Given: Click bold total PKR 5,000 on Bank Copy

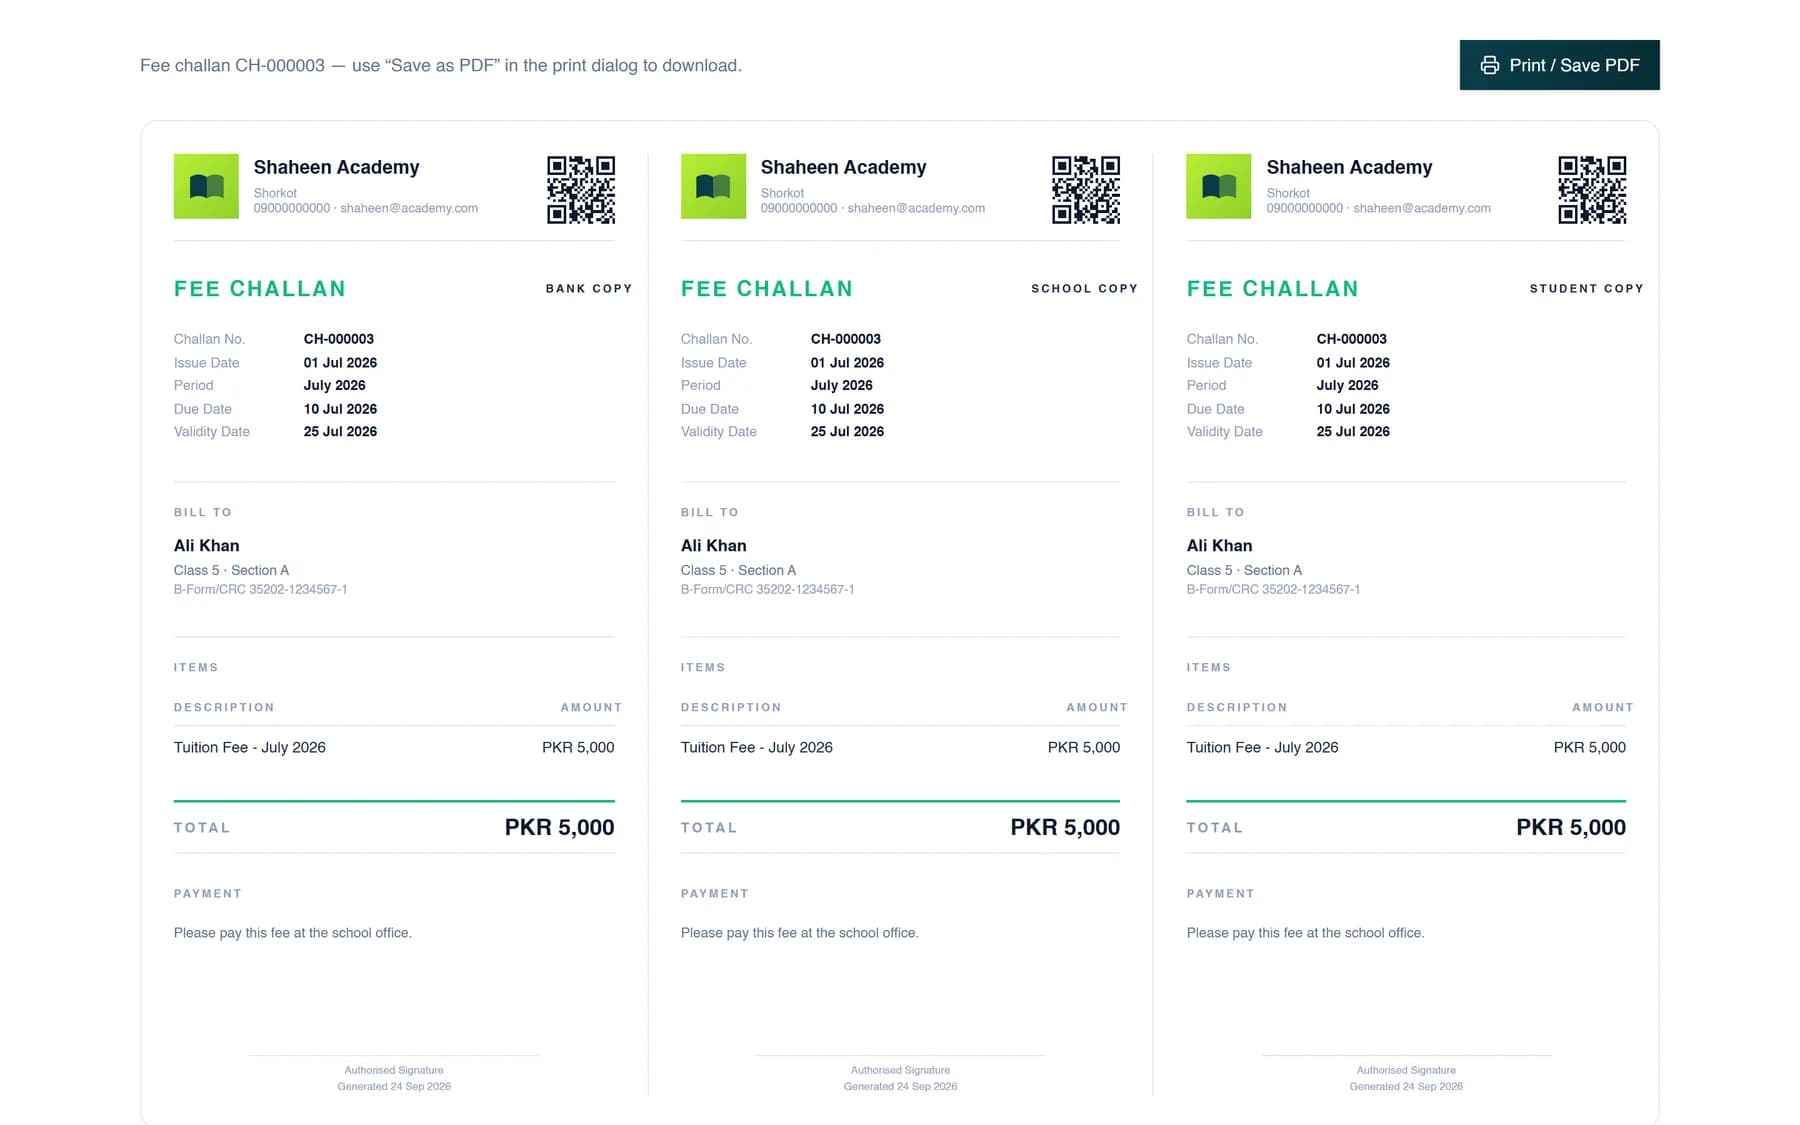Looking at the screenshot, I should coord(559,827).
